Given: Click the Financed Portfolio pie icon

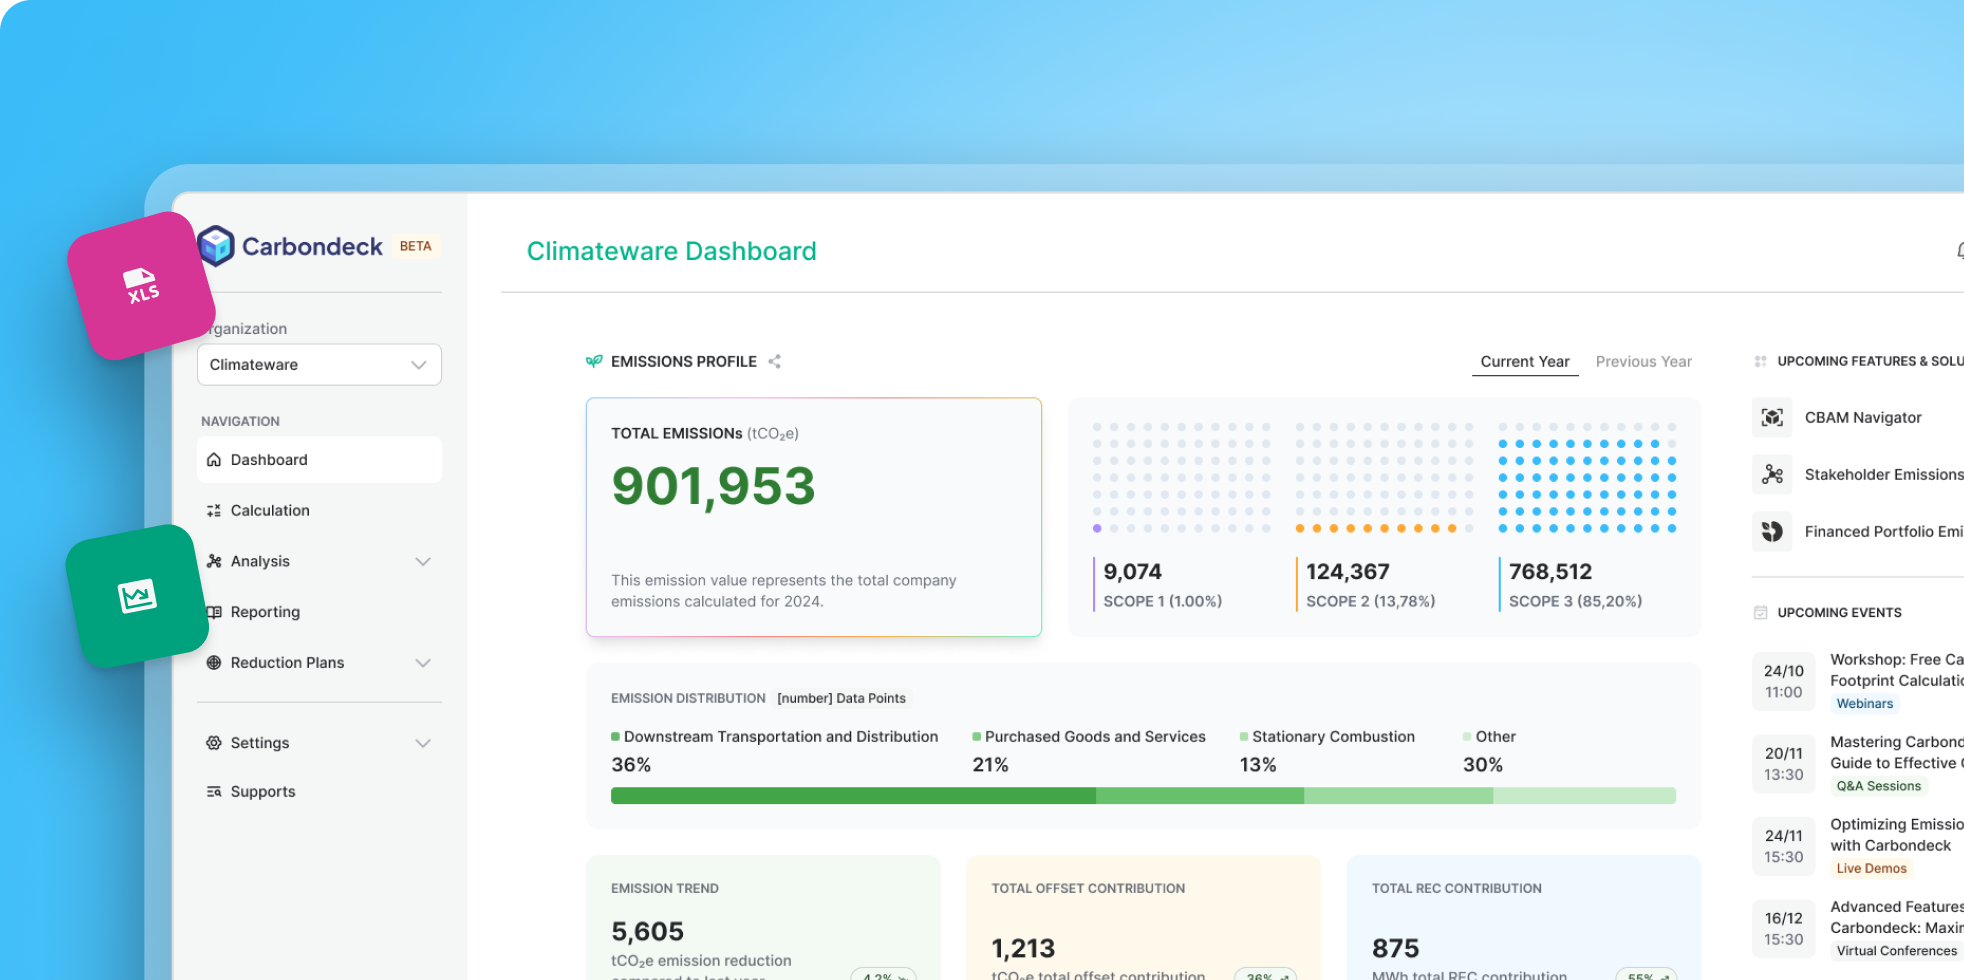Looking at the screenshot, I should (x=1772, y=531).
